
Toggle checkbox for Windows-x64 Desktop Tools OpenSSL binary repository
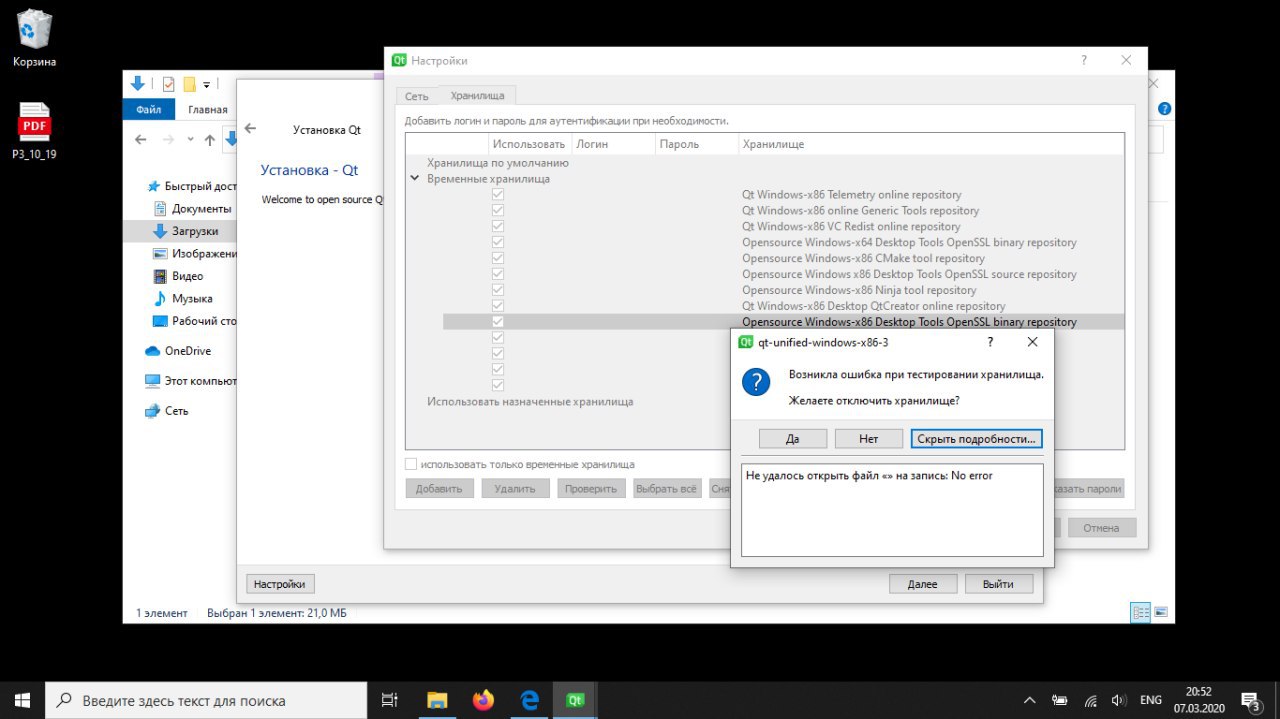[x=498, y=243]
